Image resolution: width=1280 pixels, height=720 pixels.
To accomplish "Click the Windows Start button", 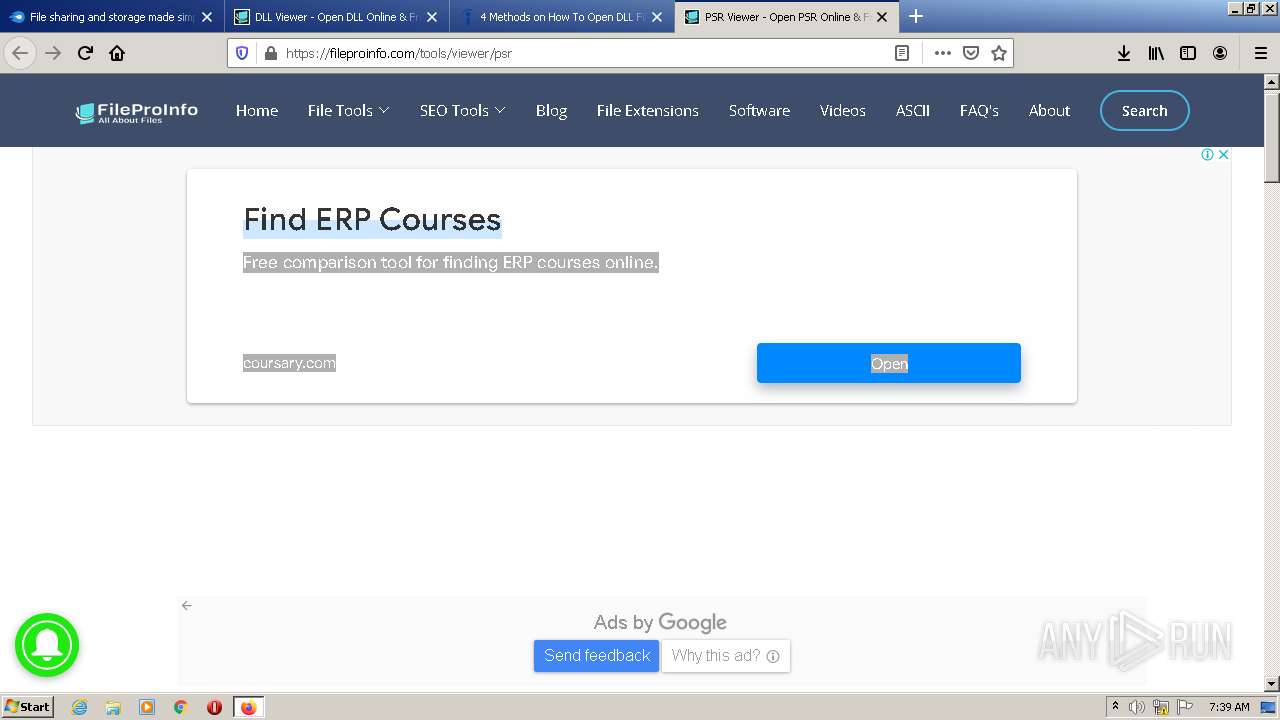I will [x=27, y=707].
